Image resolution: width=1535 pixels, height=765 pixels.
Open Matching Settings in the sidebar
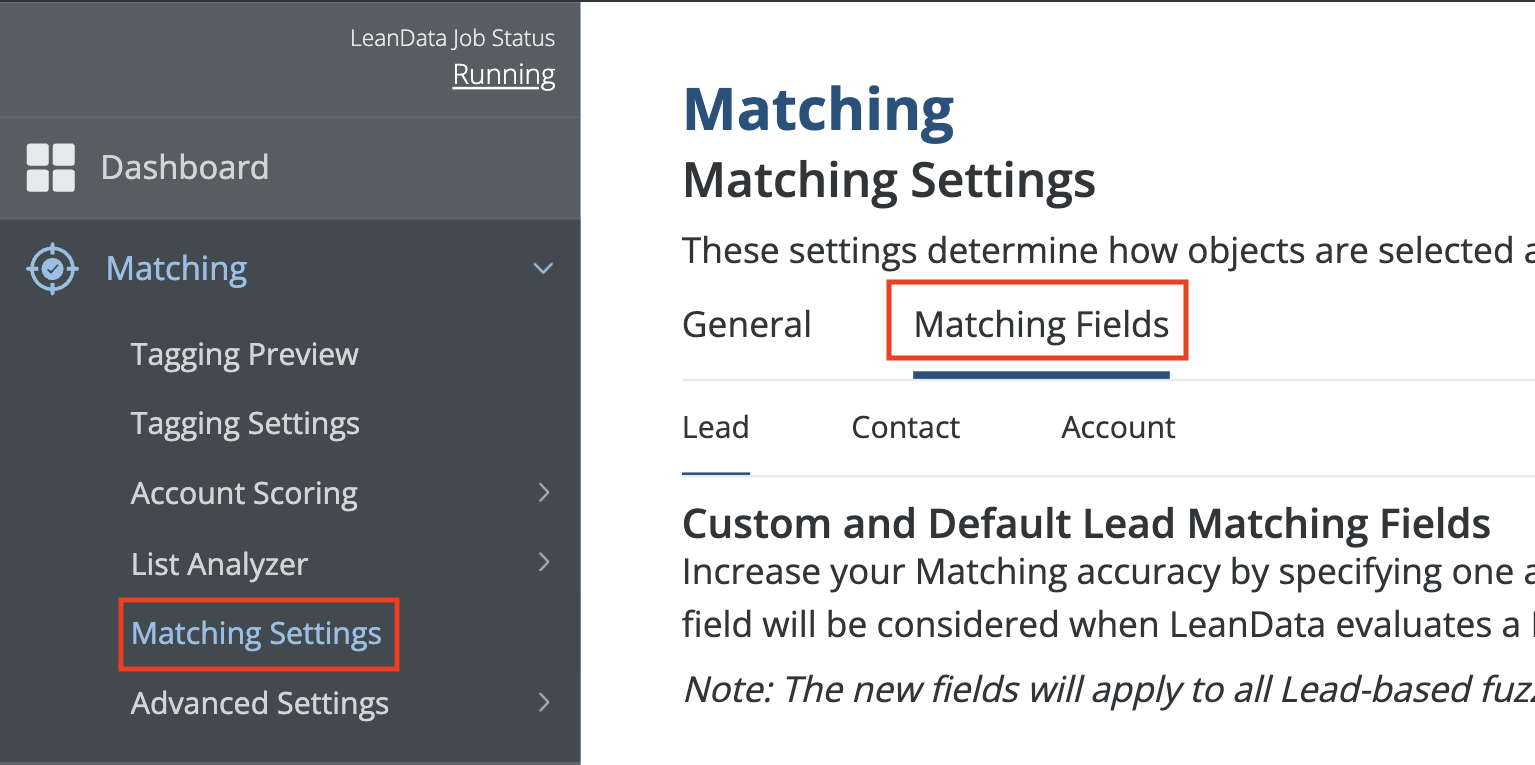coord(257,633)
